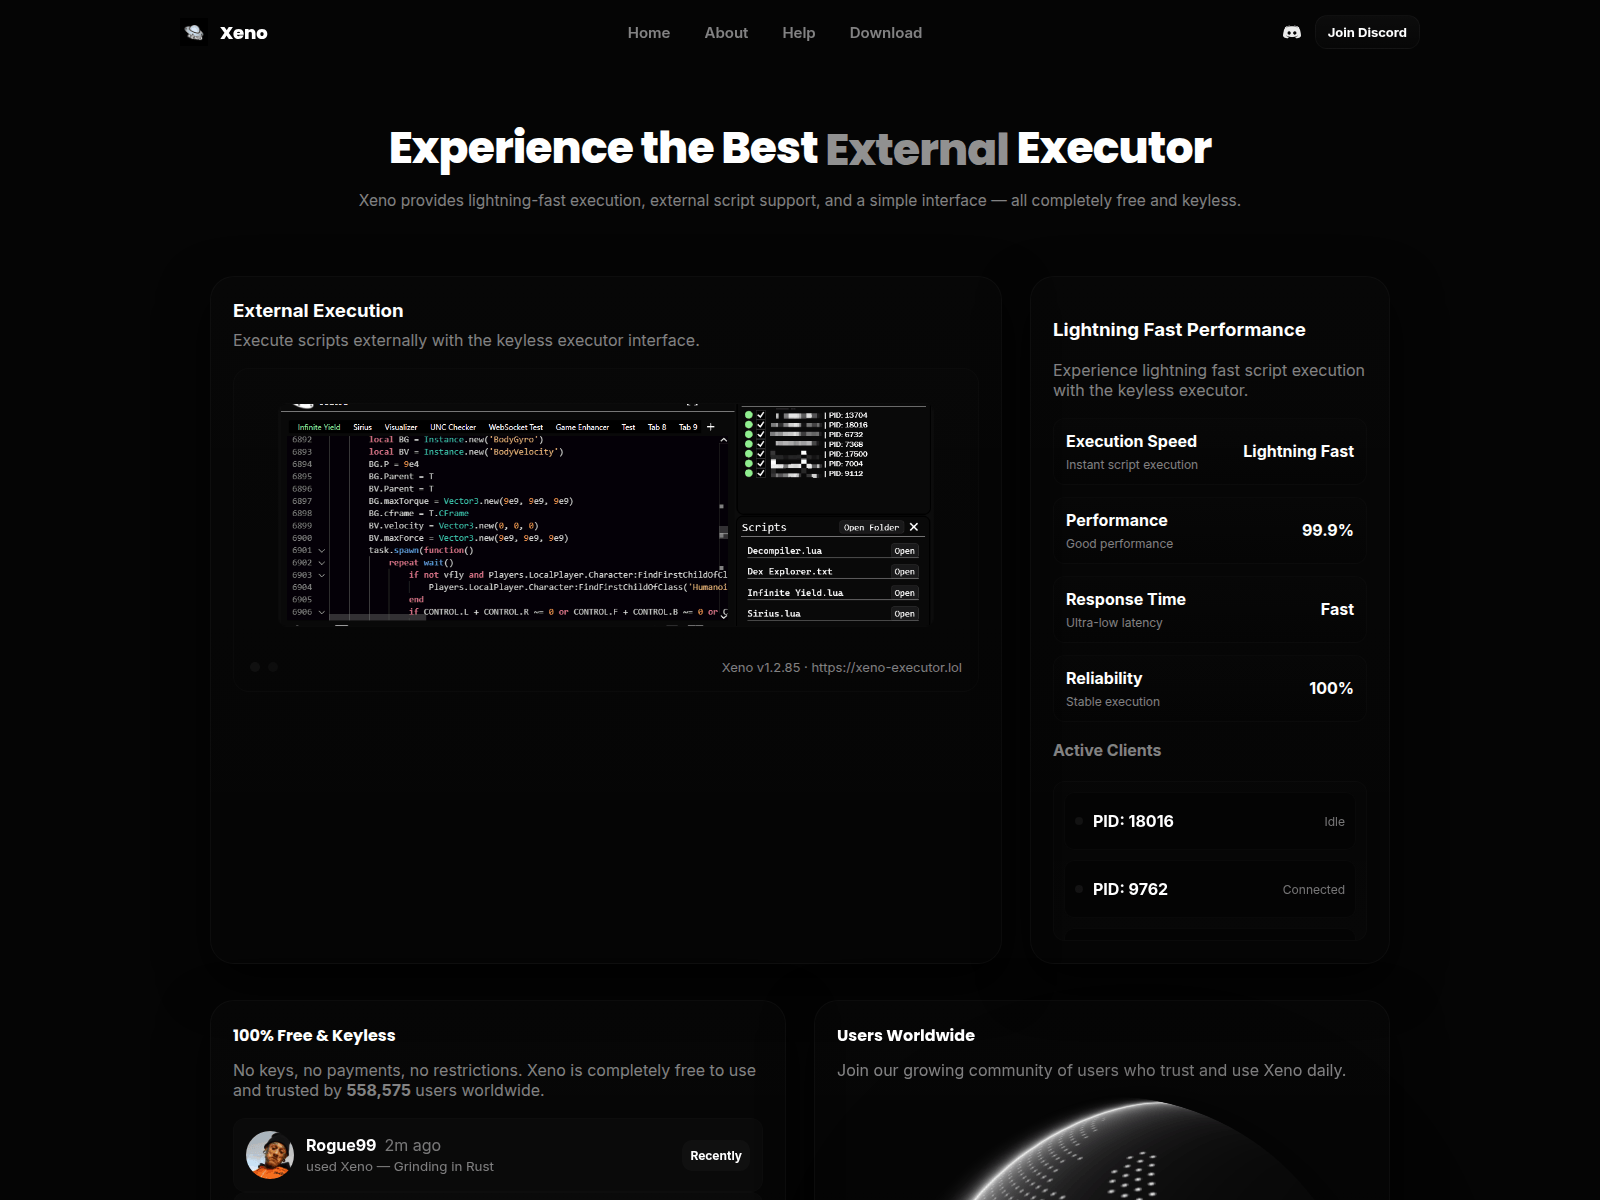
Task: Switch to the Game Enhancer tab
Action: click(582, 427)
